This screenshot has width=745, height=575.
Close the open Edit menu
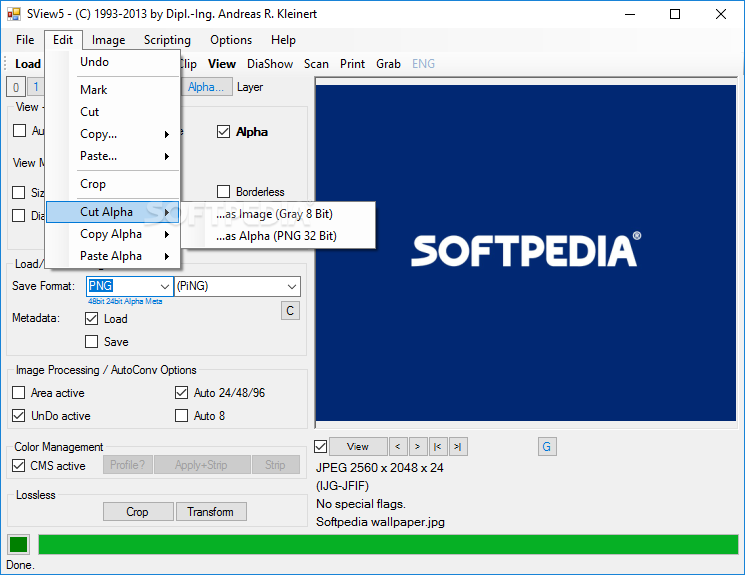tap(63, 40)
